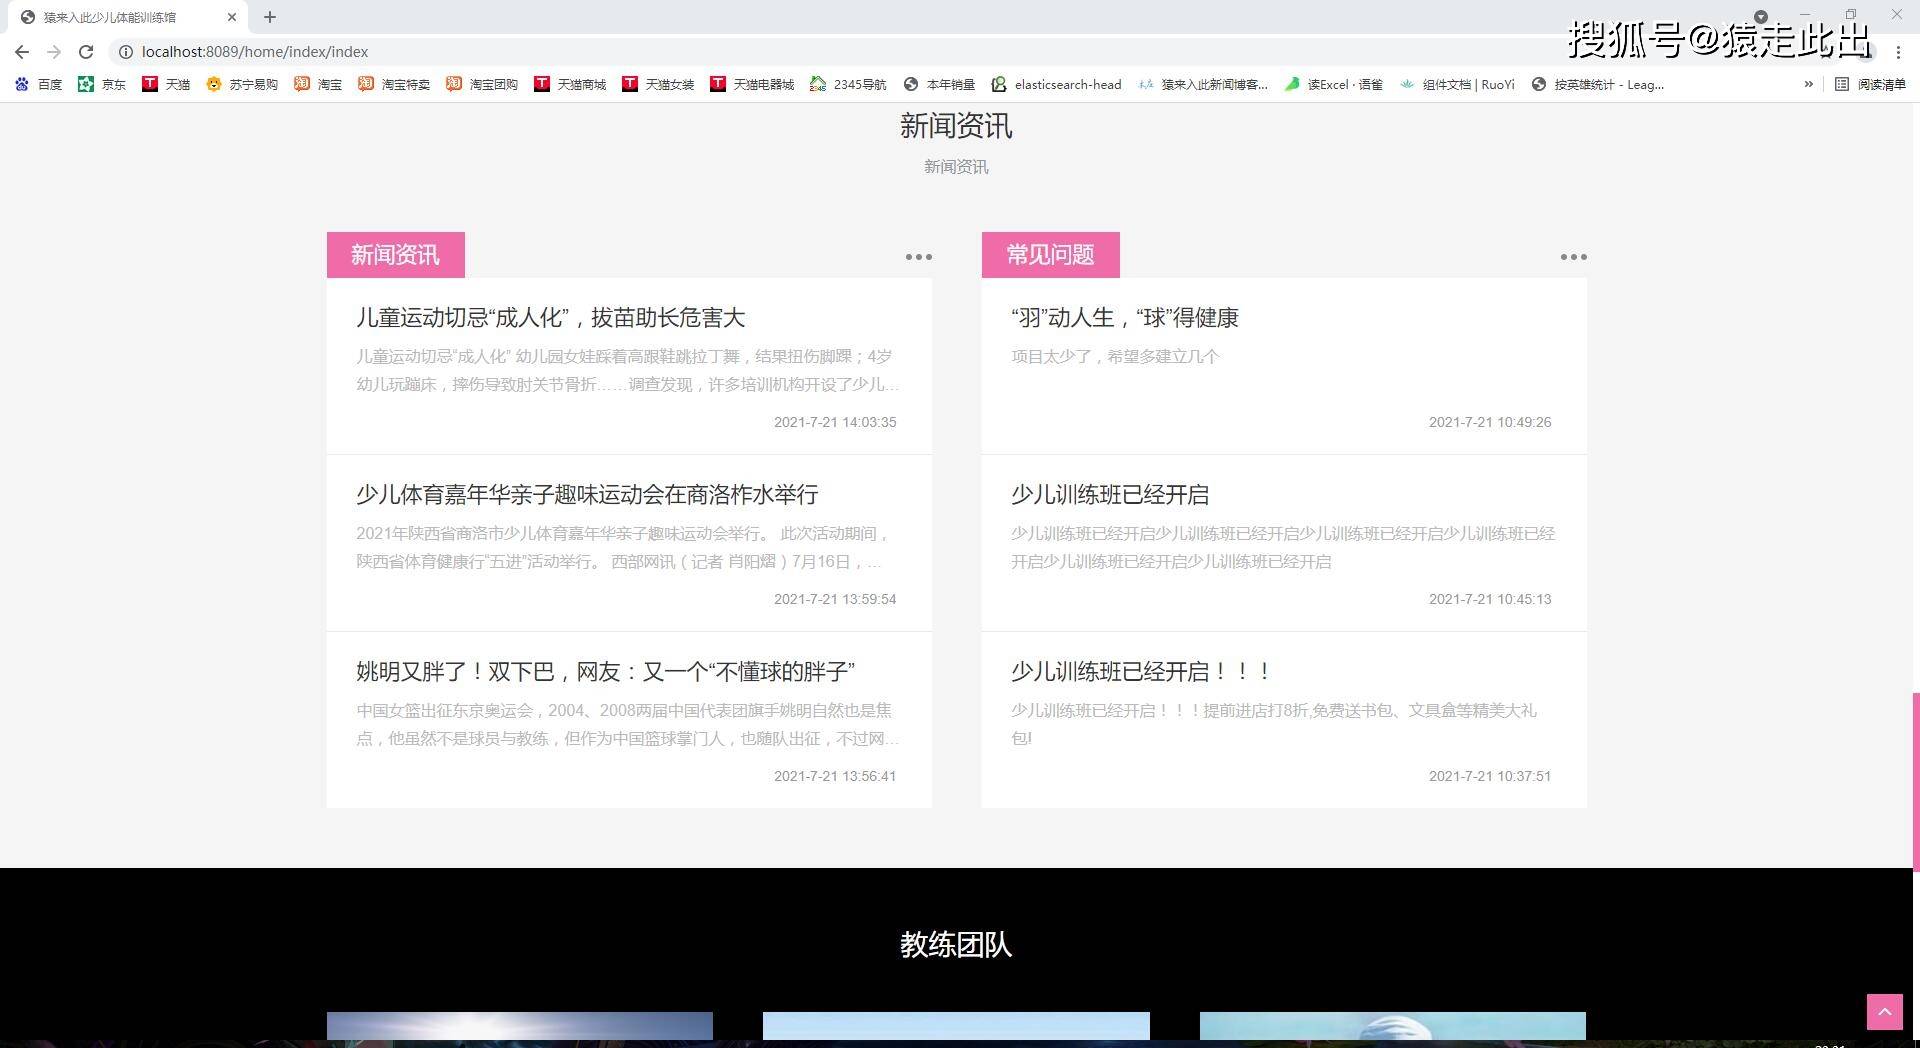Viewport: 1920px width, 1048px height.
Task: Click timestamp 2021-7-21 10:37:51
Action: pos(1490,776)
